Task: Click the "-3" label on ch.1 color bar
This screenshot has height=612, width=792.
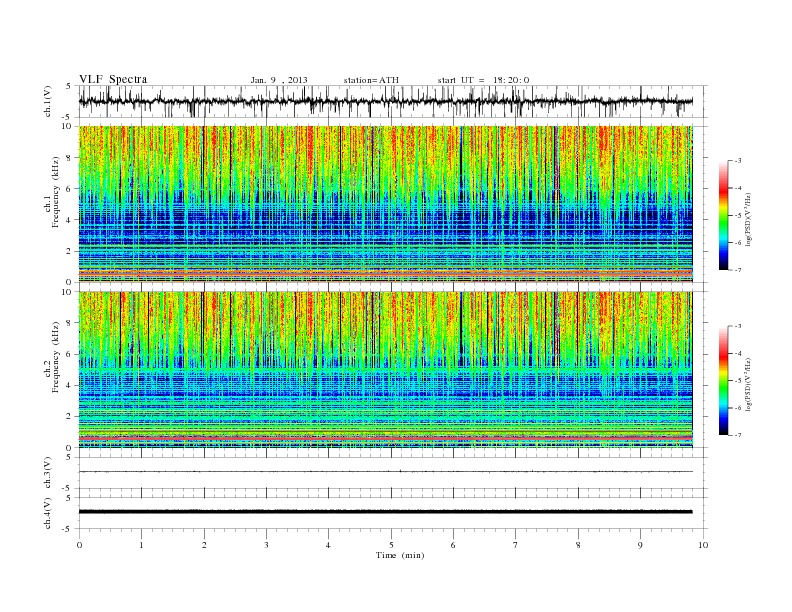Action: point(738,161)
